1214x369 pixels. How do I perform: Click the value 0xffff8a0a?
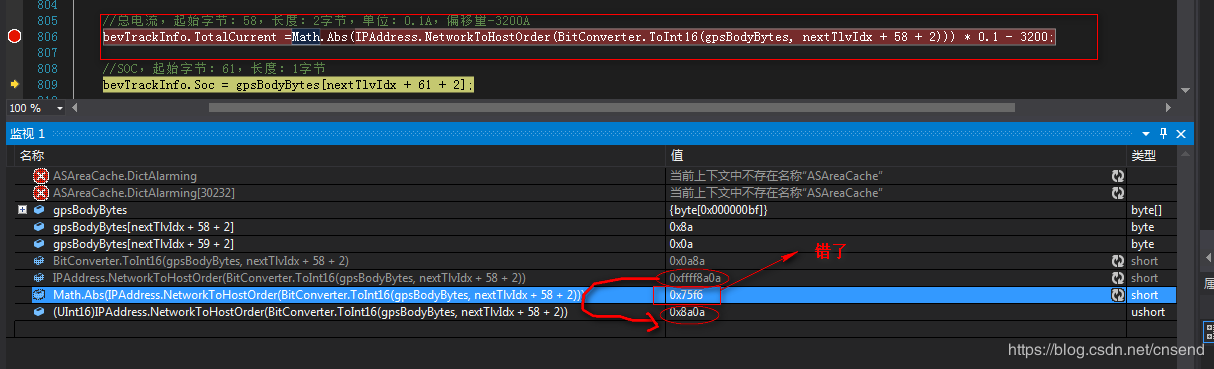695,278
